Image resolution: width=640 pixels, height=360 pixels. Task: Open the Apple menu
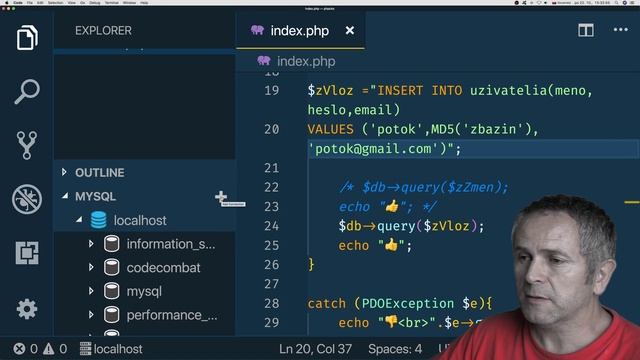click(x=7, y=2)
